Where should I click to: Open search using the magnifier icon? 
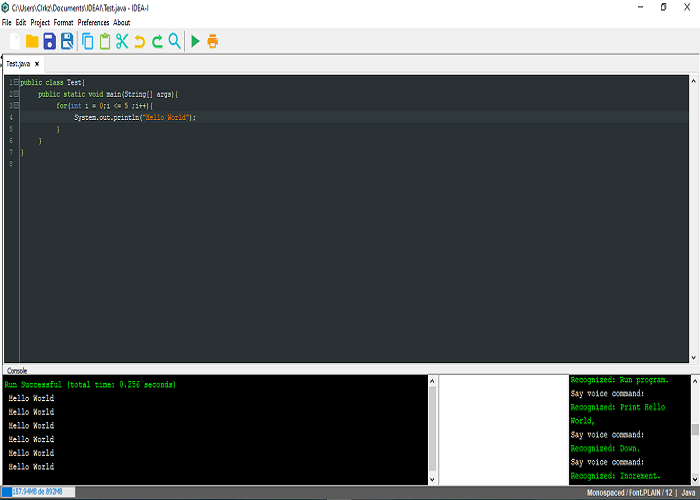coord(175,41)
